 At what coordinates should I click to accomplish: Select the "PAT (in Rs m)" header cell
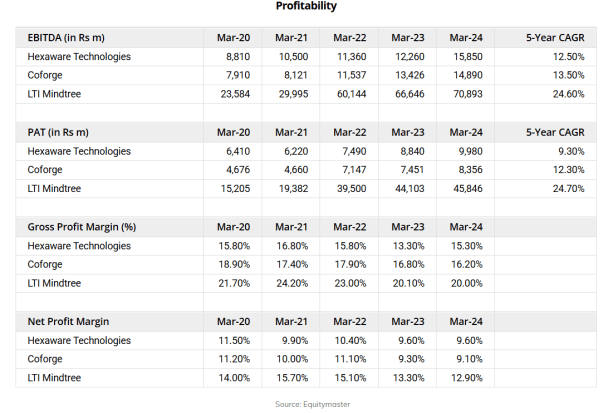(x=58, y=133)
